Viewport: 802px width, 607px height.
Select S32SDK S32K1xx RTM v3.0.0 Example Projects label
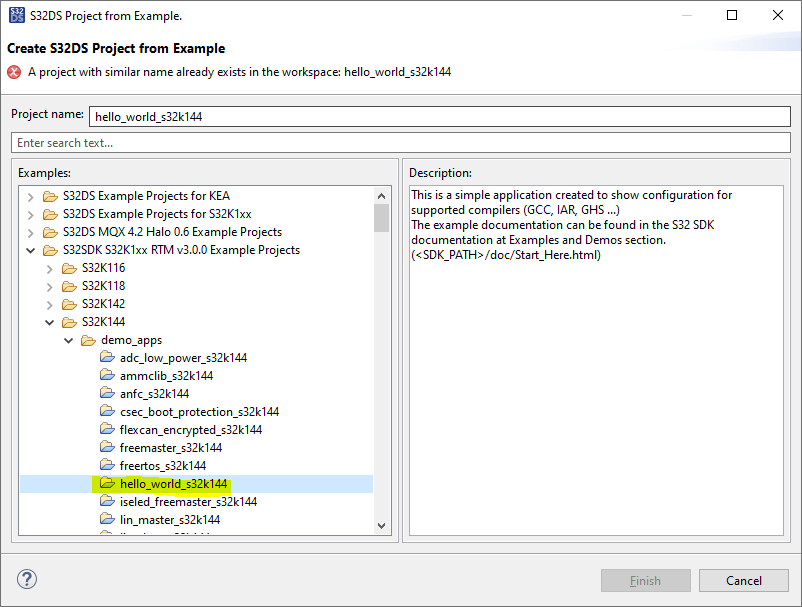(182, 250)
